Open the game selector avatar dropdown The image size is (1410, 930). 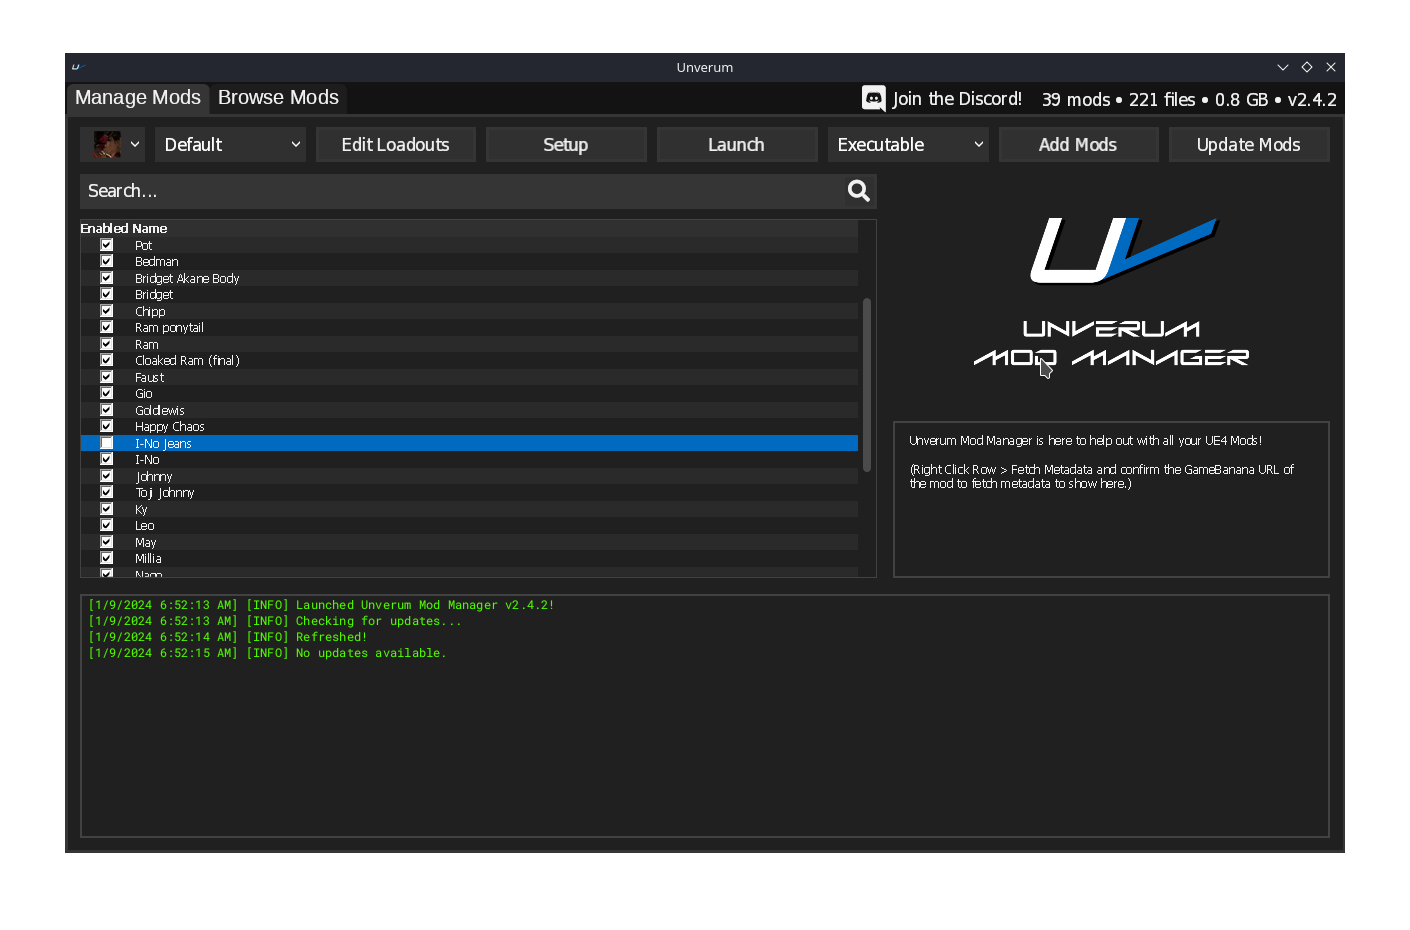113,144
